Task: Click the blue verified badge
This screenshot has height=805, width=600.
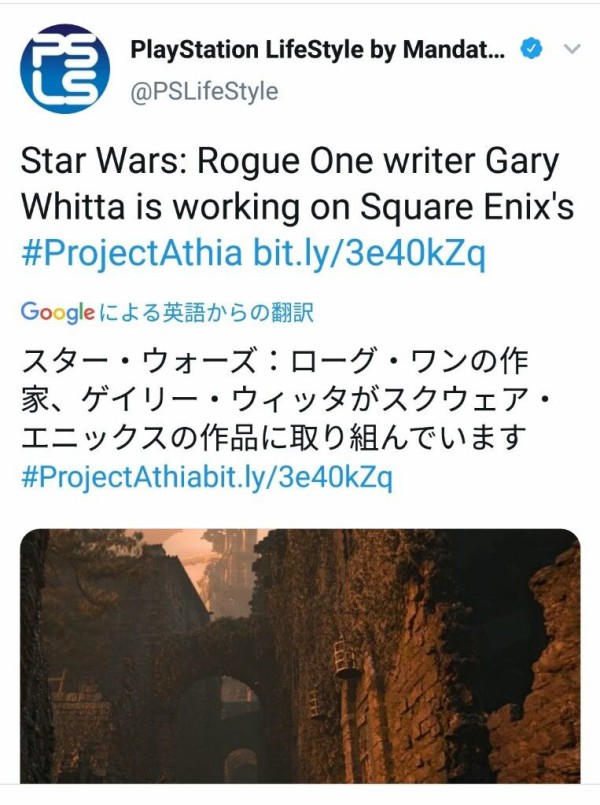Action: [x=532, y=48]
